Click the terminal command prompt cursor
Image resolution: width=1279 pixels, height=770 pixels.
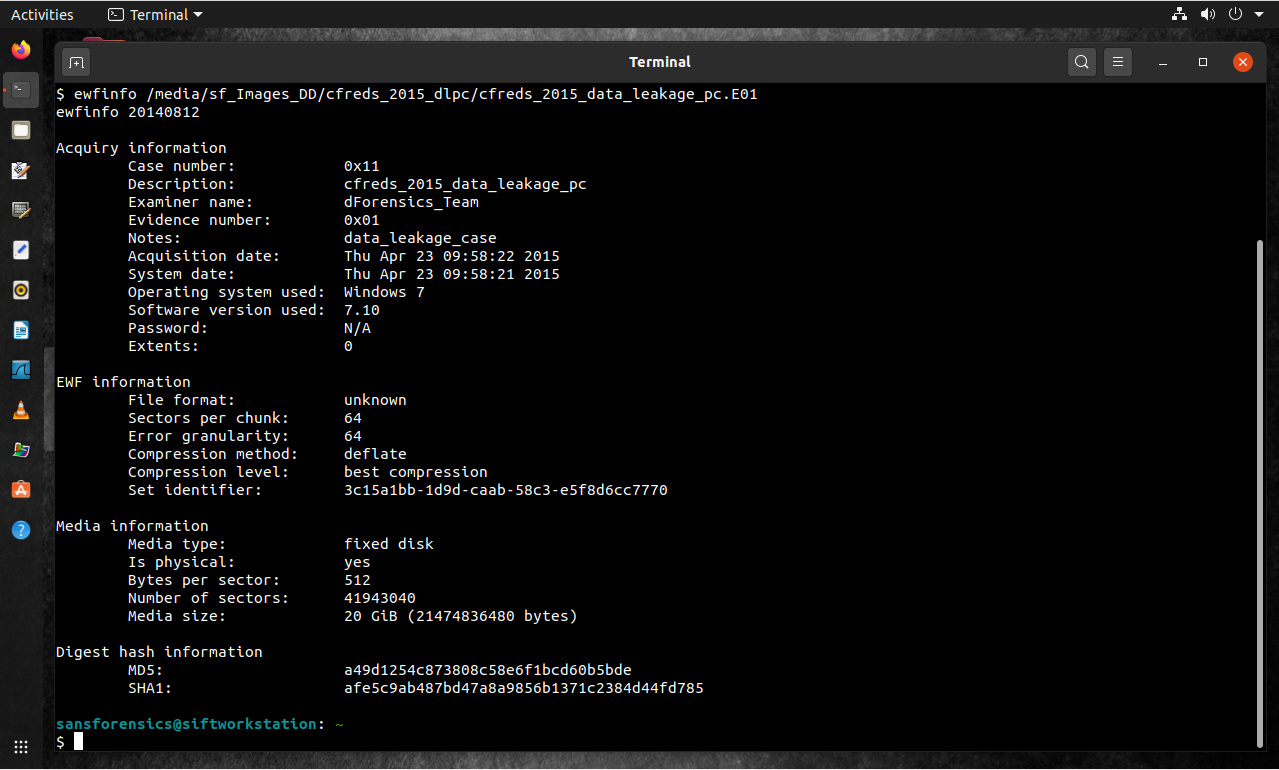[x=78, y=741]
